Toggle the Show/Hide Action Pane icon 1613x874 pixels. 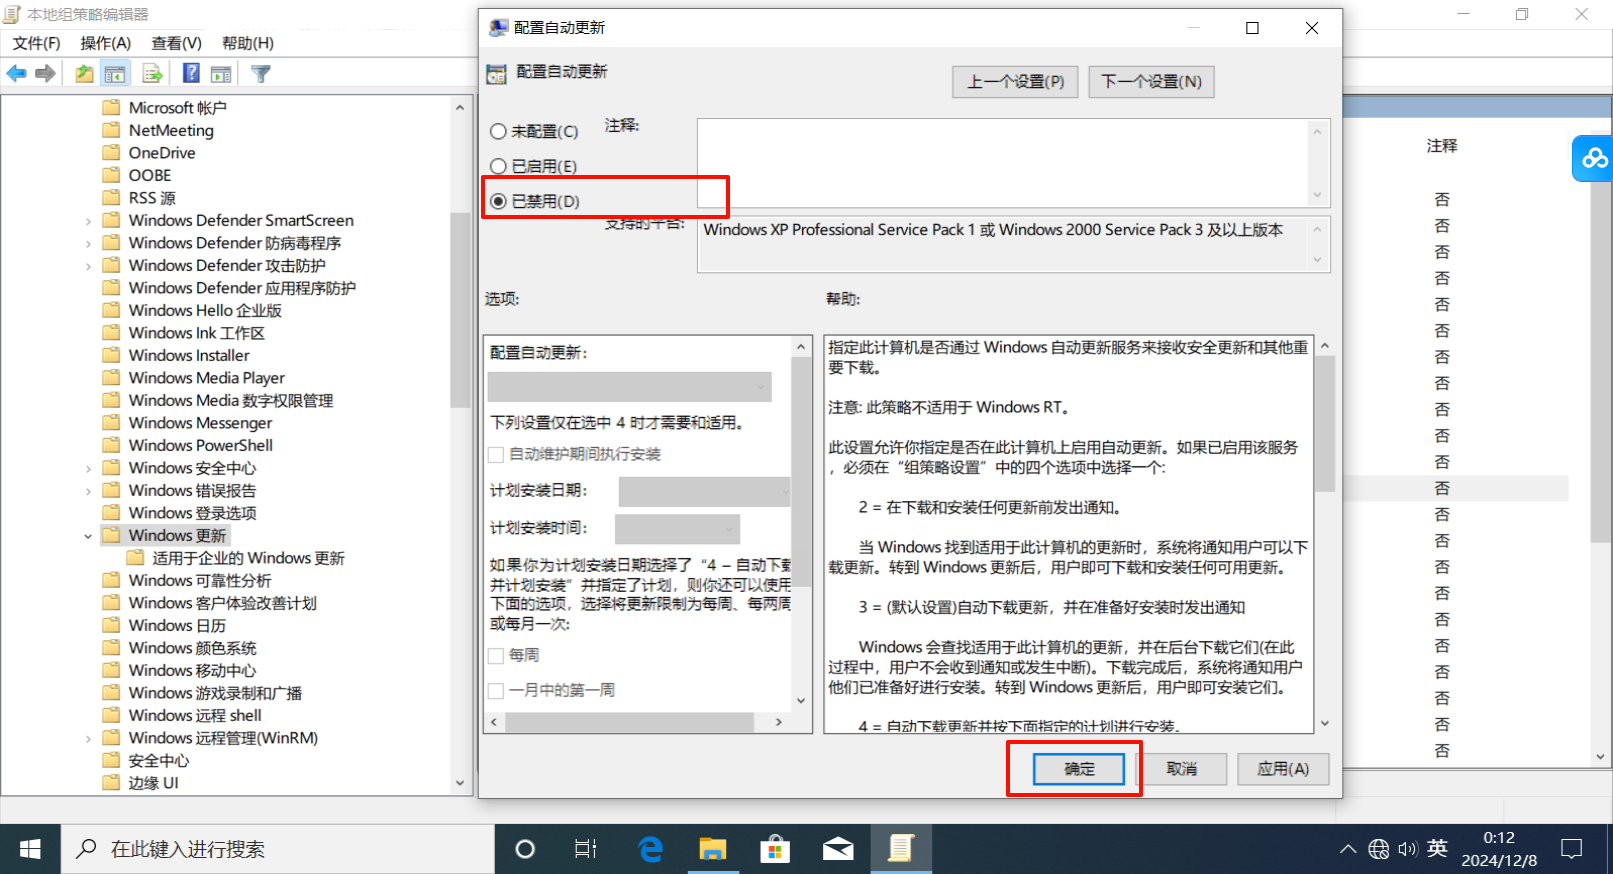221,73
